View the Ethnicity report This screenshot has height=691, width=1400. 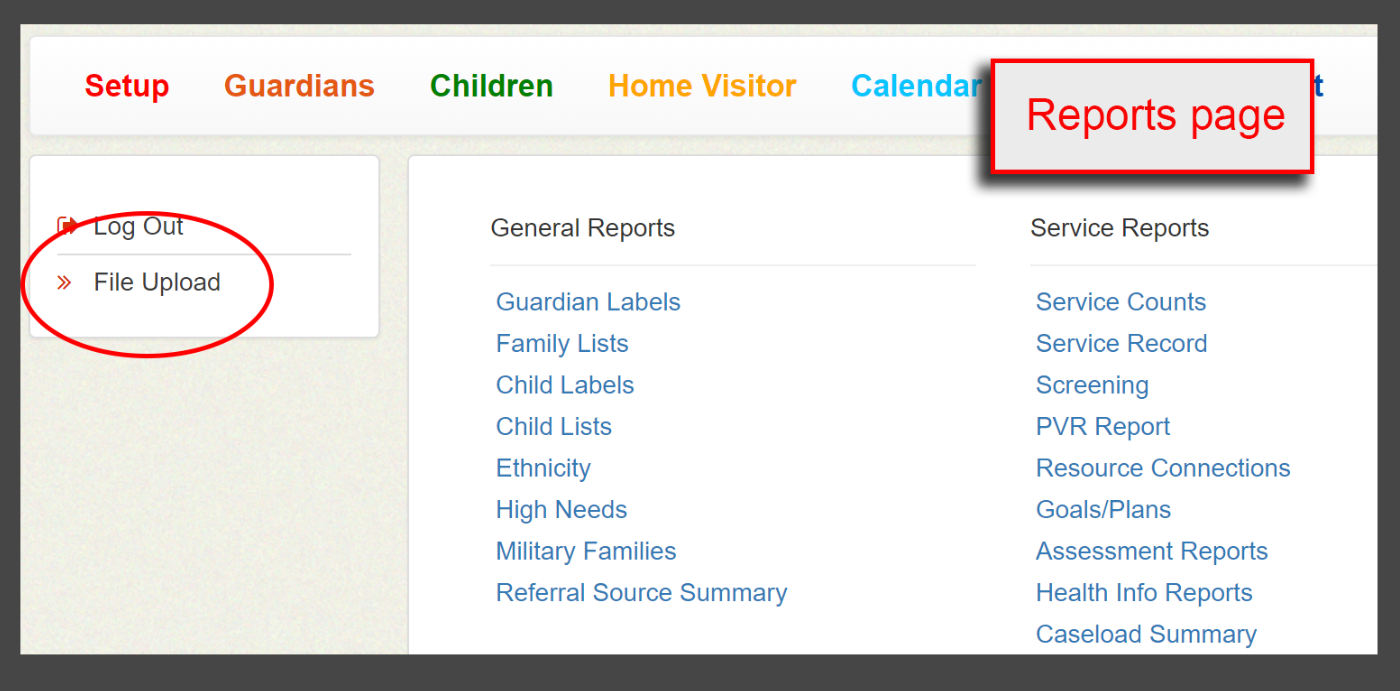click(543, 468)
